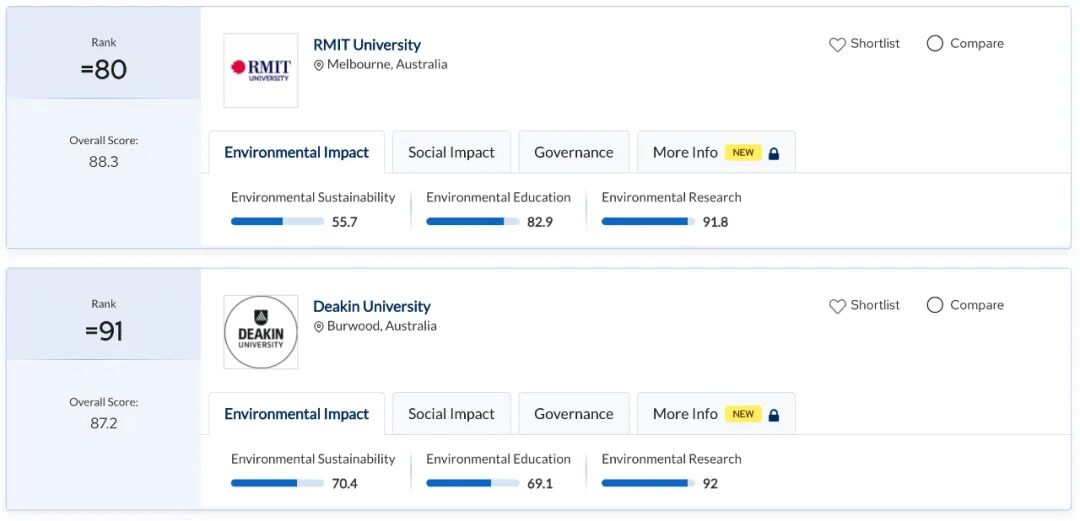Click the location pin next to Melbourne, Australia

319,65
